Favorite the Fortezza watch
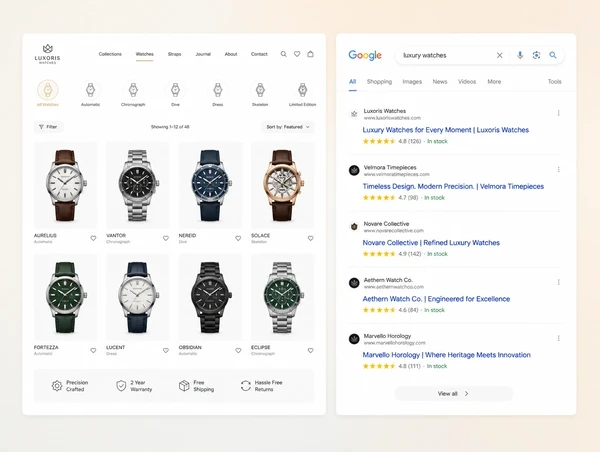The height and width of the screenshot is (452, 600). coord(93,350)
